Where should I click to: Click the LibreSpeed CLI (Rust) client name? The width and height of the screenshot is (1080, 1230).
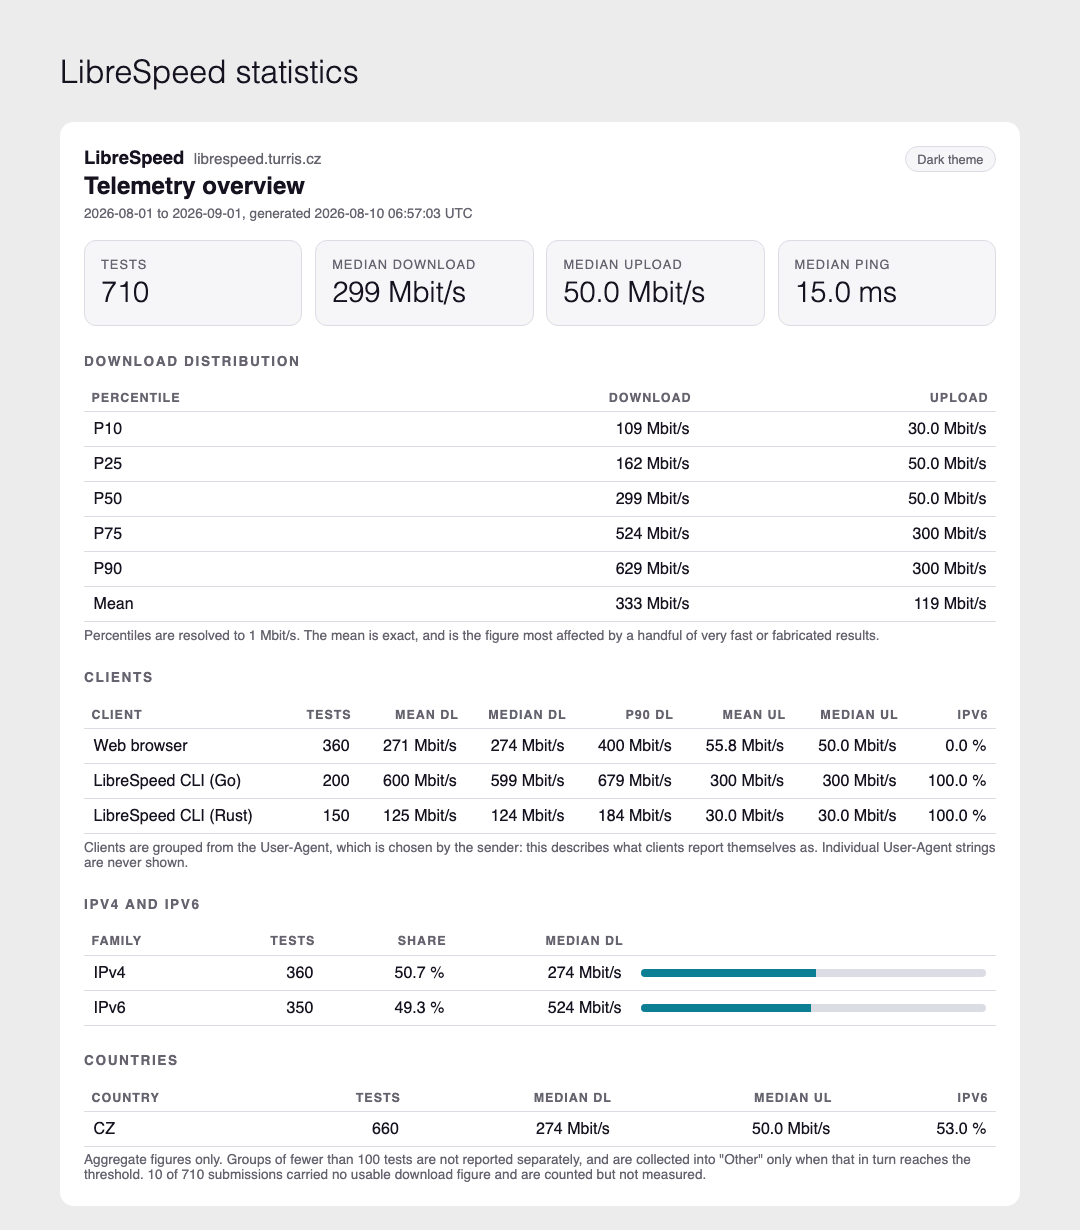tap(173, 816)
